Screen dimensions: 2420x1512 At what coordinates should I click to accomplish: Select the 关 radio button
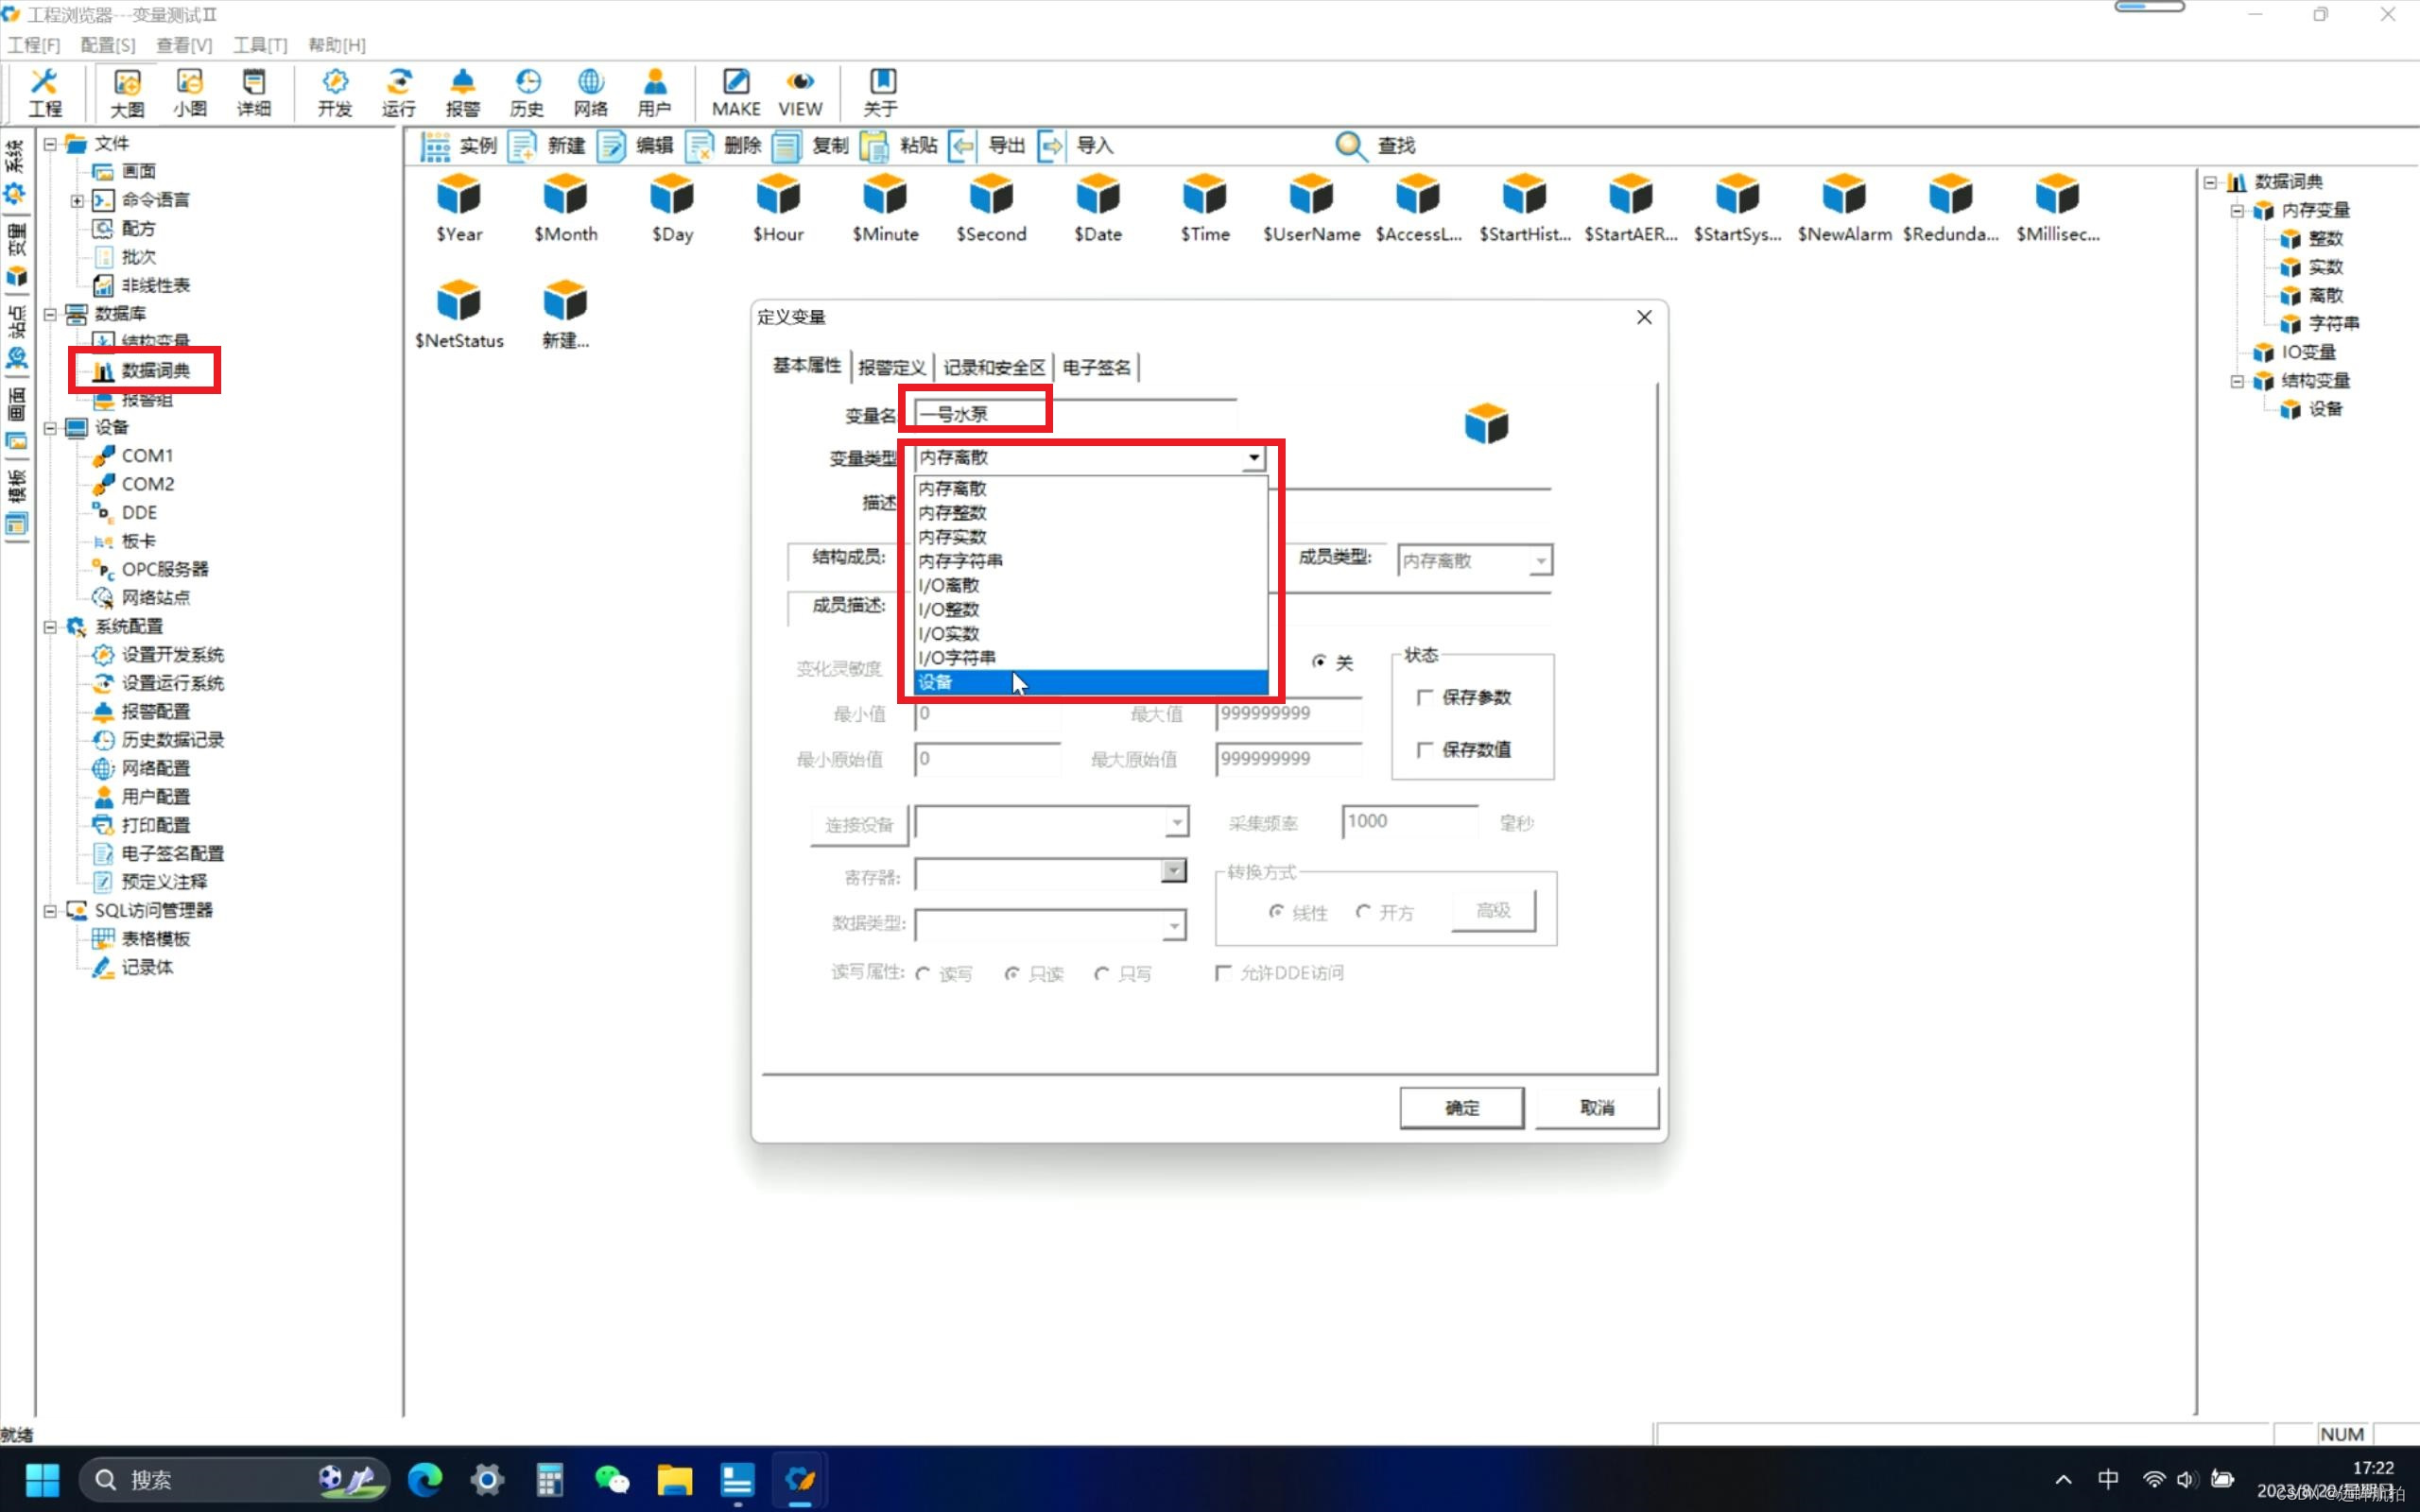click(1319, 662)
